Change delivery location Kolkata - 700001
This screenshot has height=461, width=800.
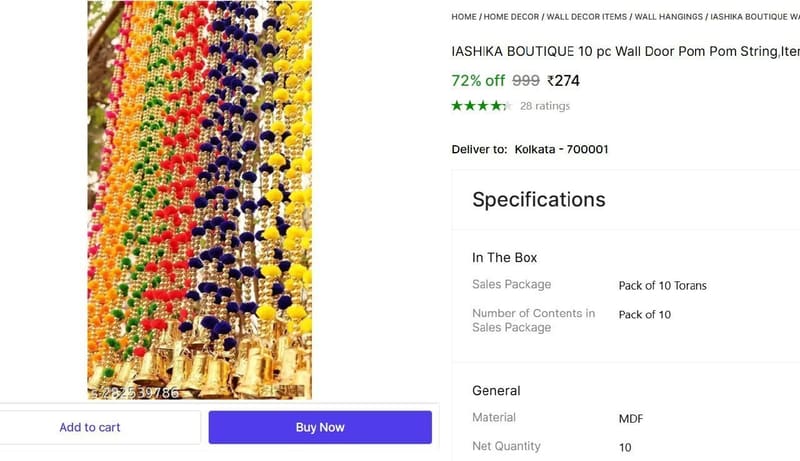tap(561, 149)
